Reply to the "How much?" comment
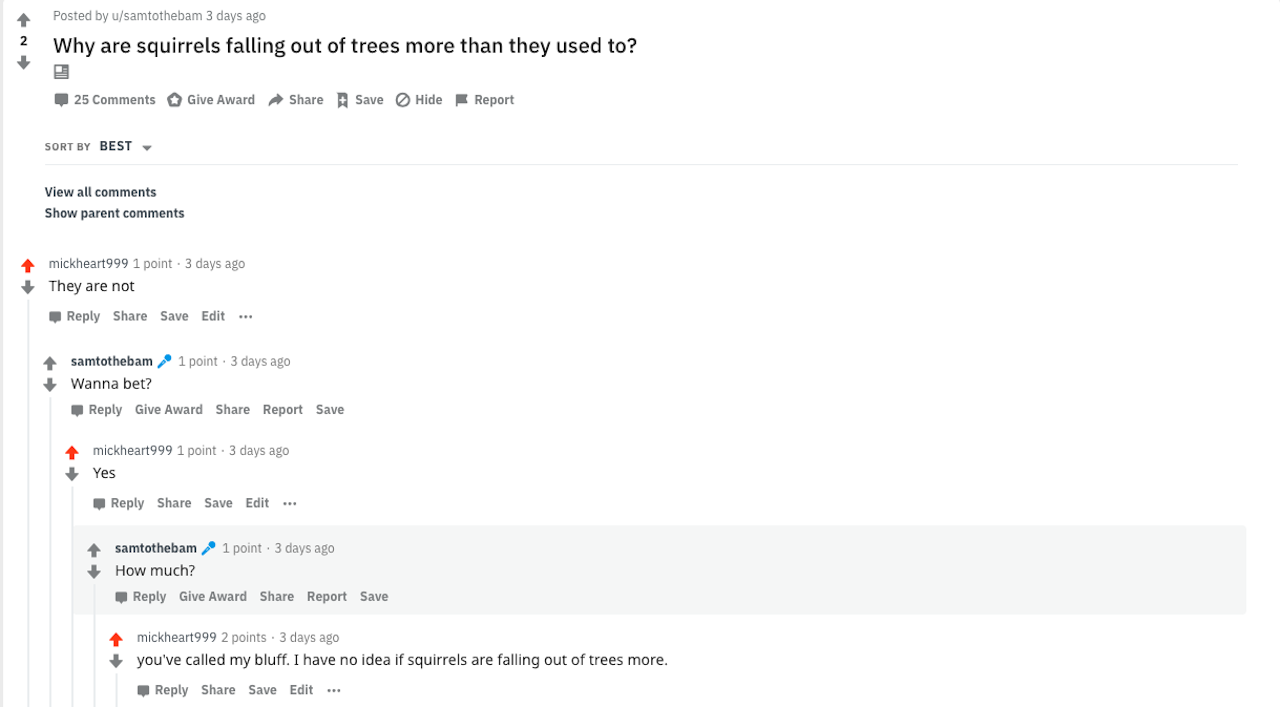The height and width of the screenshot is (707, 1280). pos(141,597)
